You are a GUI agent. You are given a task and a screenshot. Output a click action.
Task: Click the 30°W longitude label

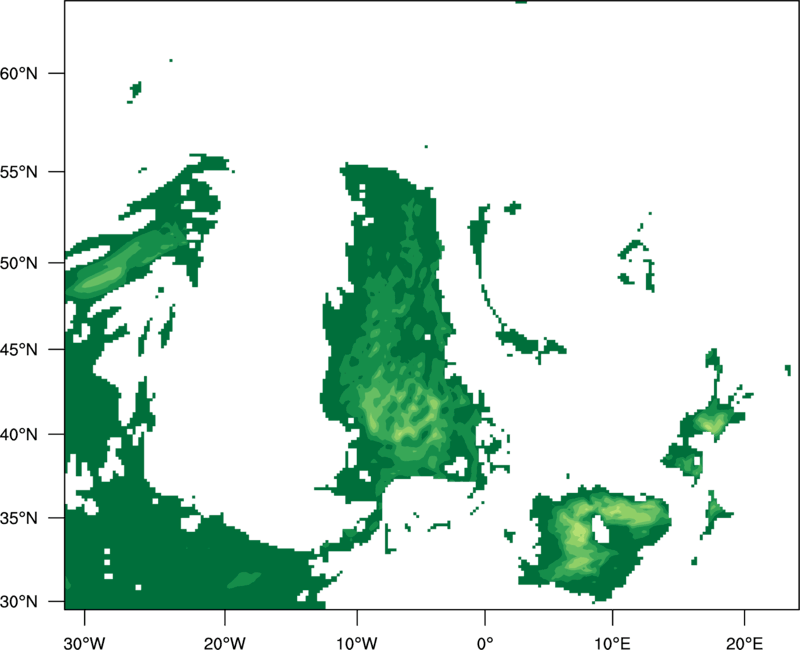pyautogui.click(x=85, y=643)
